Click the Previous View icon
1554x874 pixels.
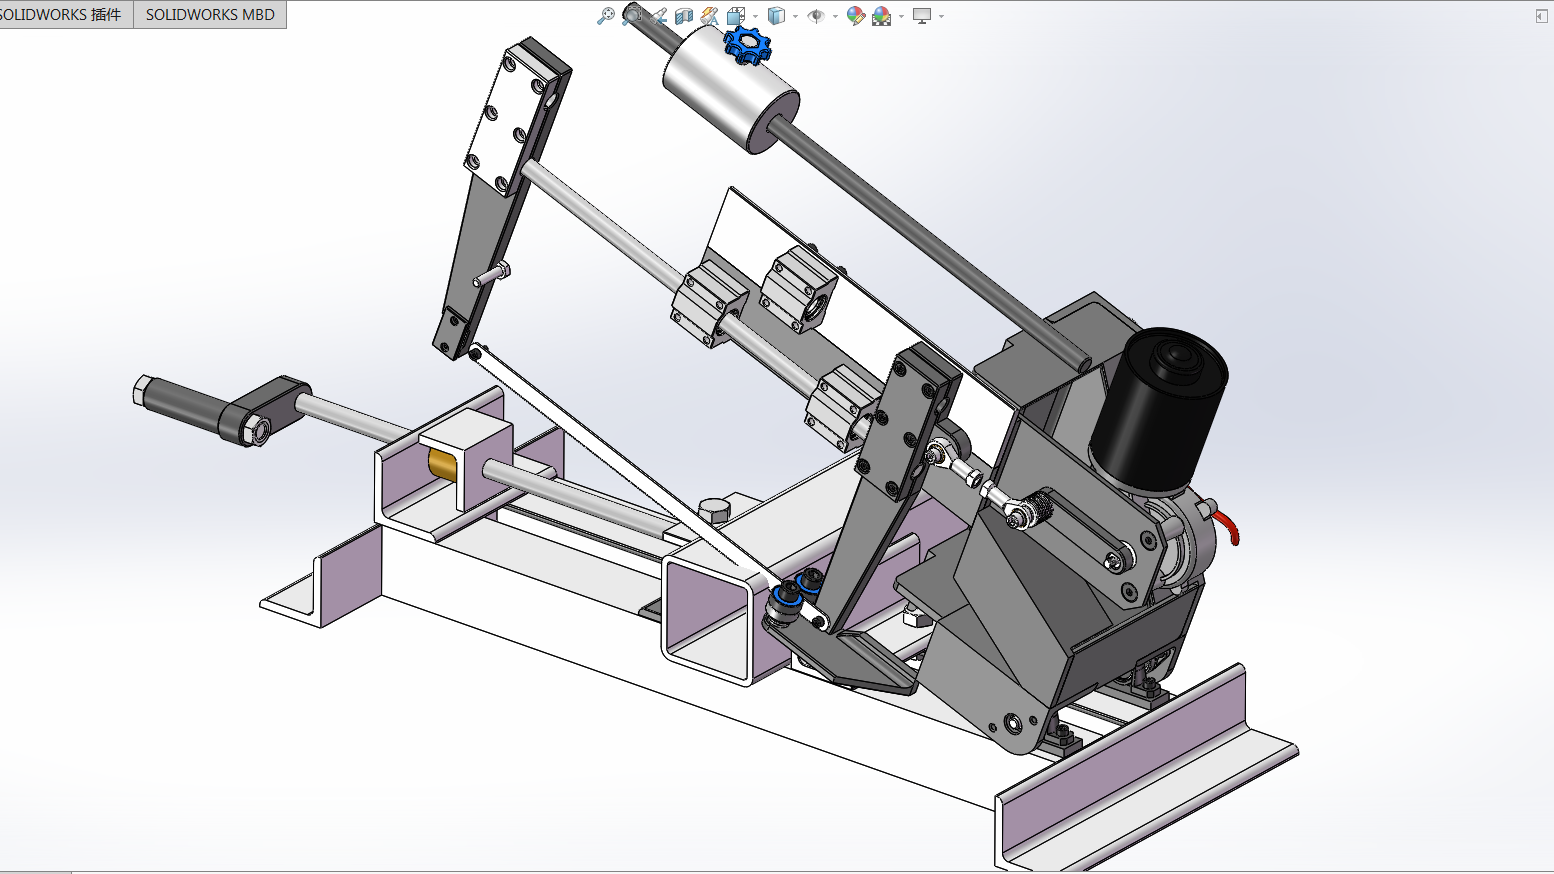click(x=658, y=15)
